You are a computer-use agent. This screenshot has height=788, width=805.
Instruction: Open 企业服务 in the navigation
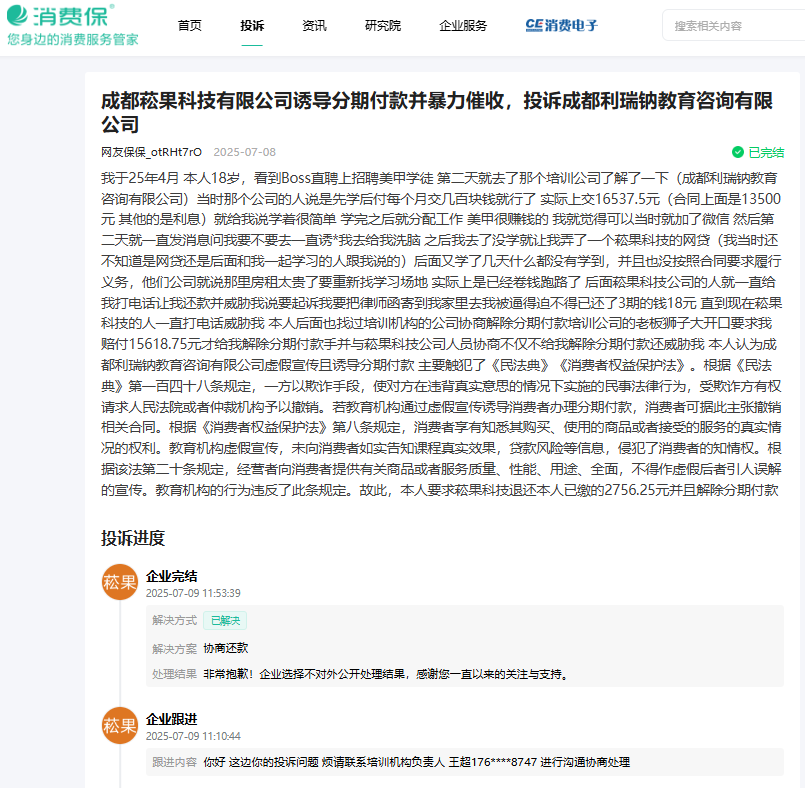coord(463,26)
